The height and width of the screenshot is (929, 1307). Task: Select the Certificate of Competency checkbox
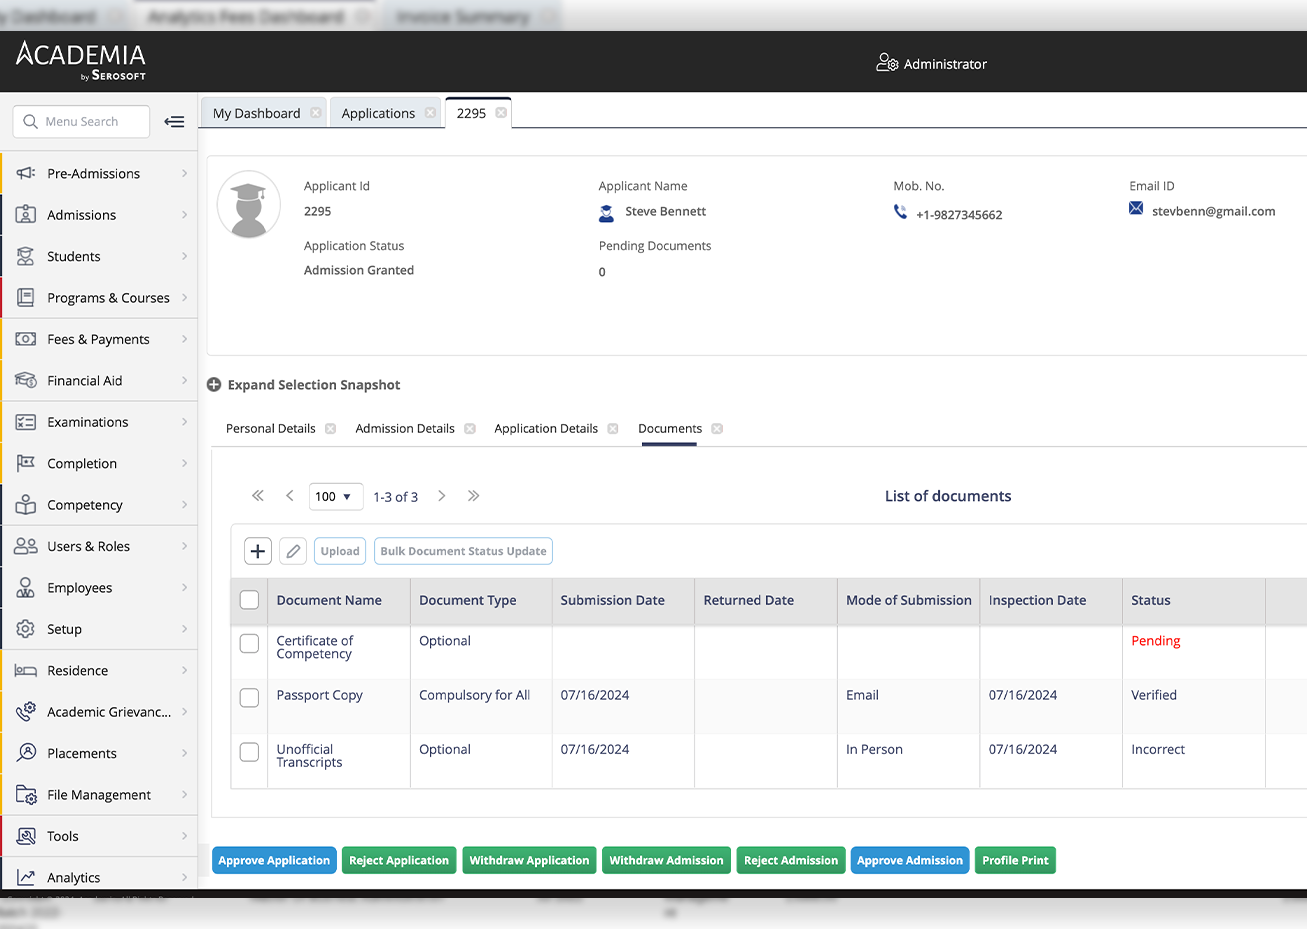[x=250, y=644]
